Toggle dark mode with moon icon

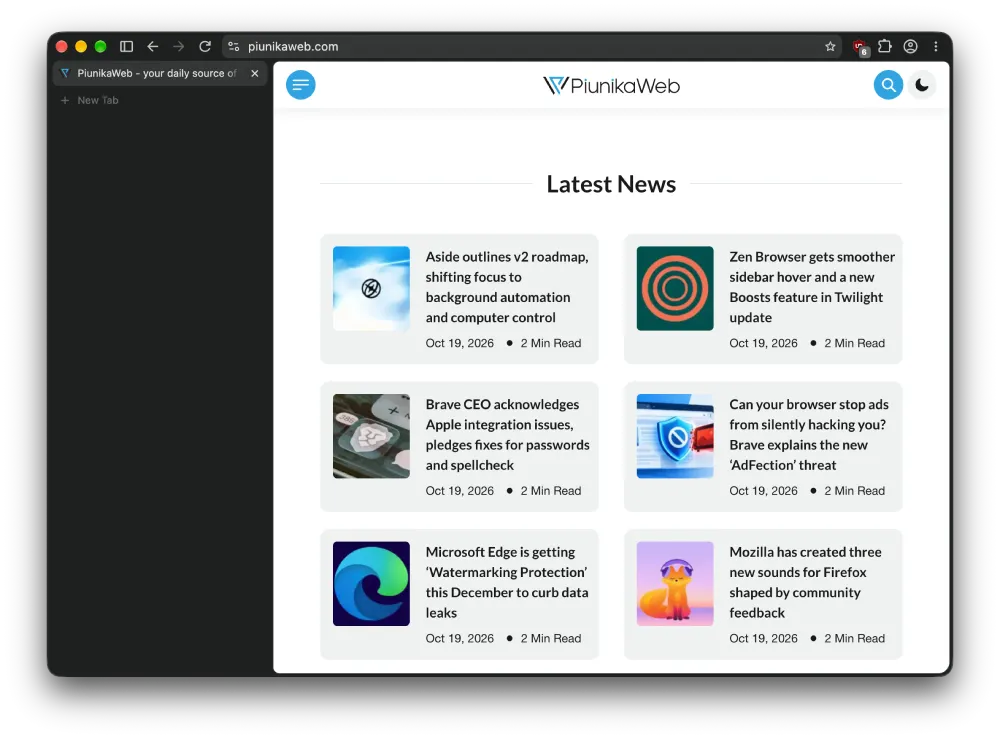[922, 85]
